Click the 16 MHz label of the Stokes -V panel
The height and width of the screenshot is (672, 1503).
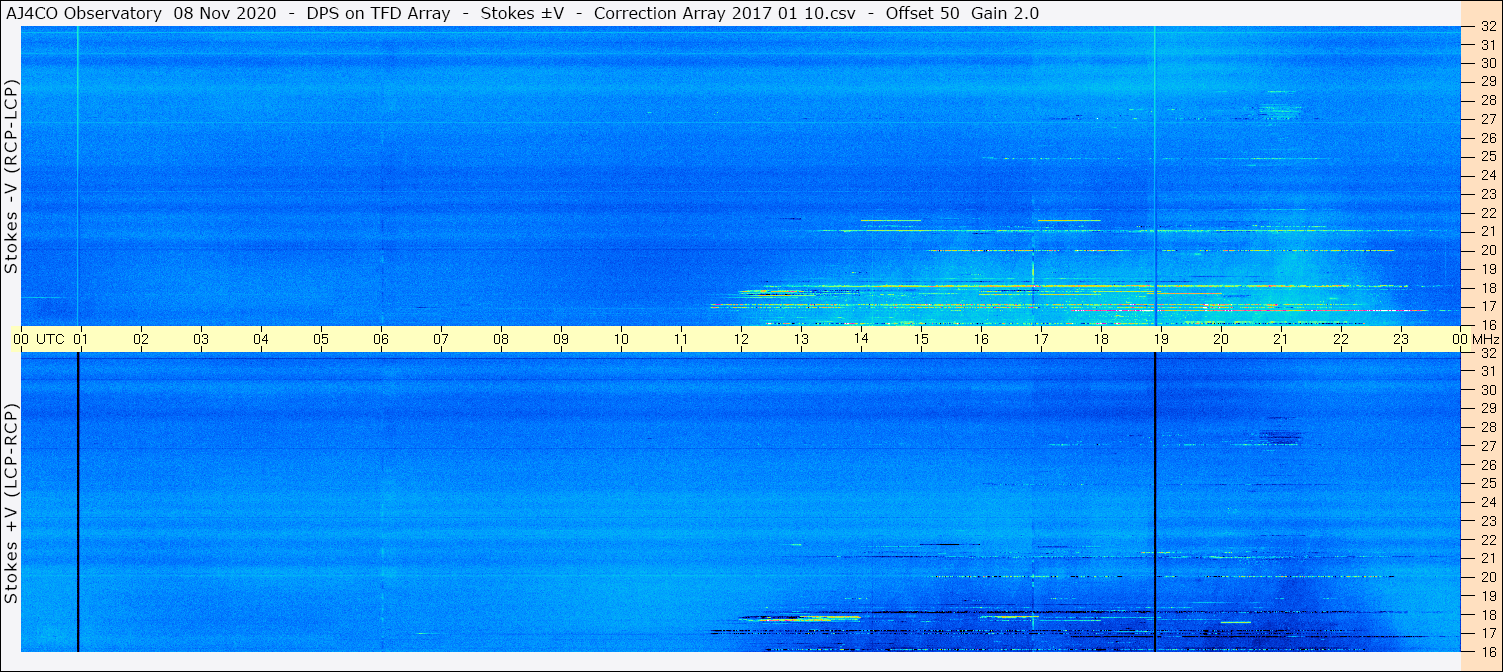pyautogui.click(x=1487, y=324)
